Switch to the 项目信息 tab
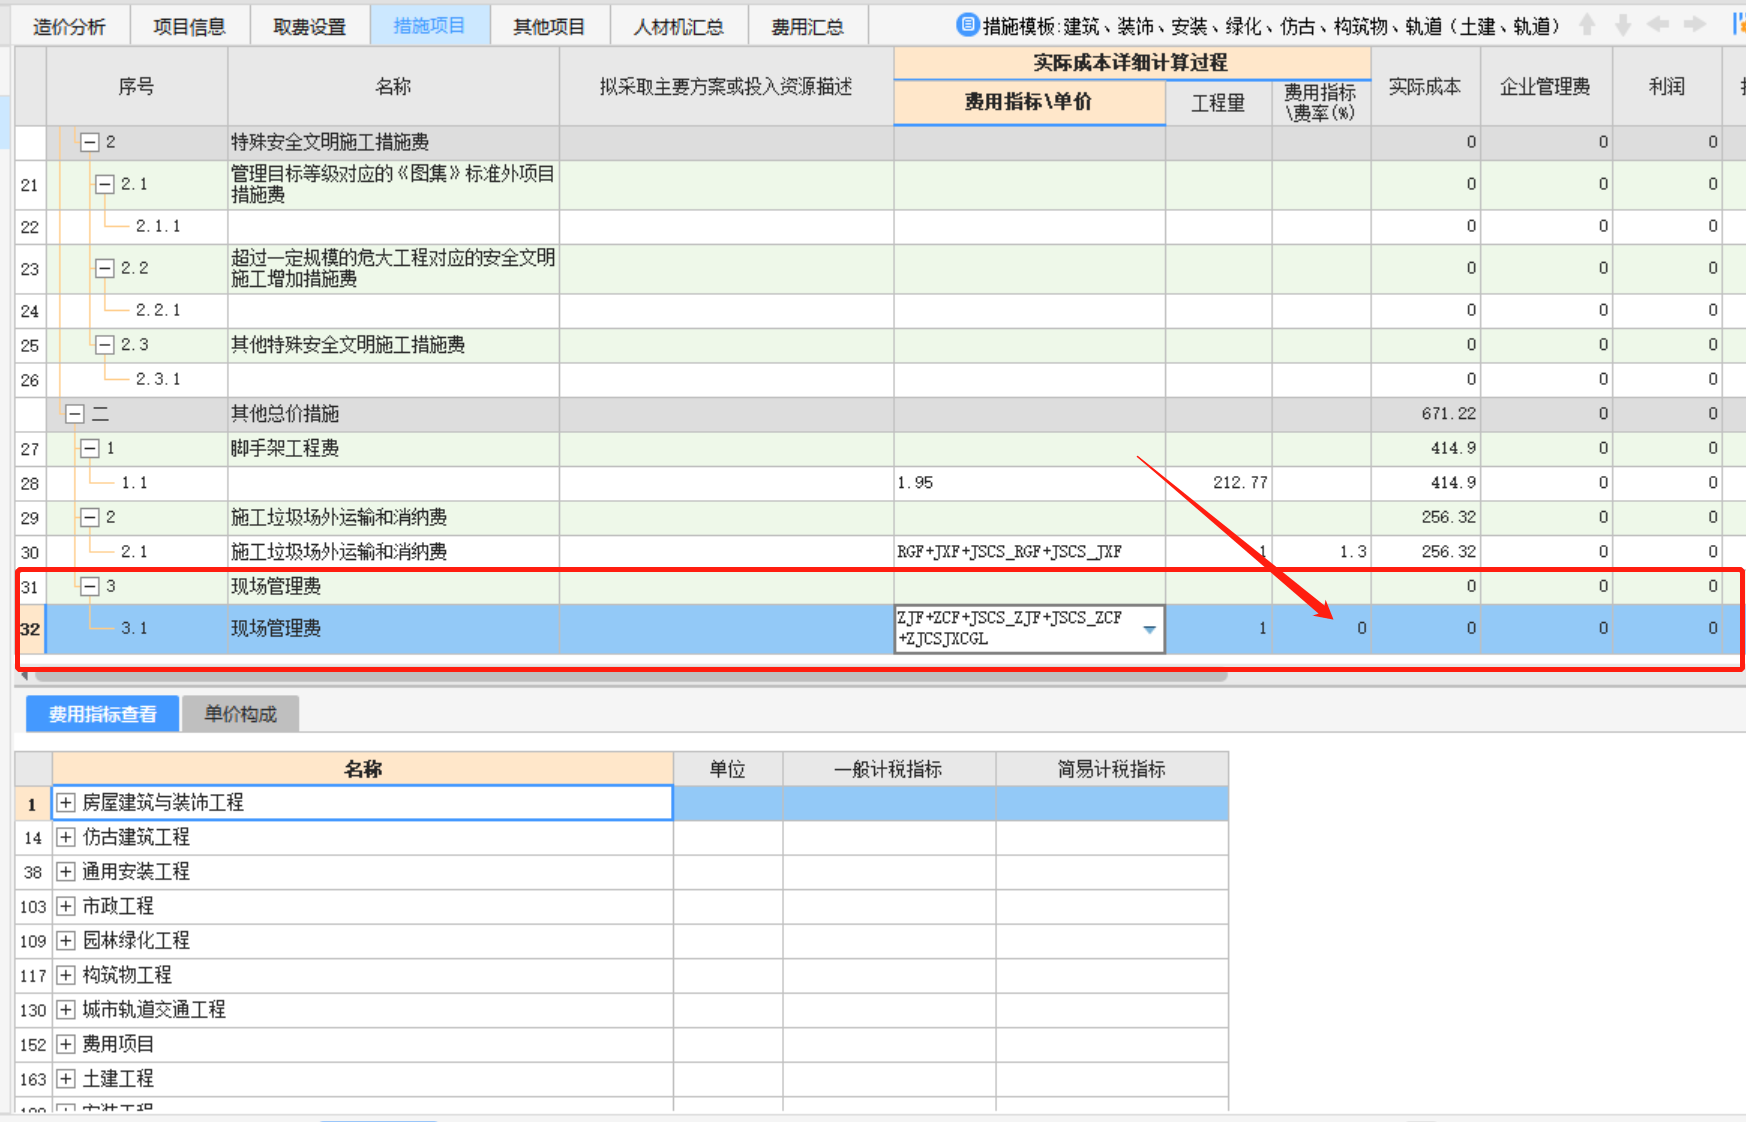The height and width of the screenshot is (1122, 1746). [189, 26]
